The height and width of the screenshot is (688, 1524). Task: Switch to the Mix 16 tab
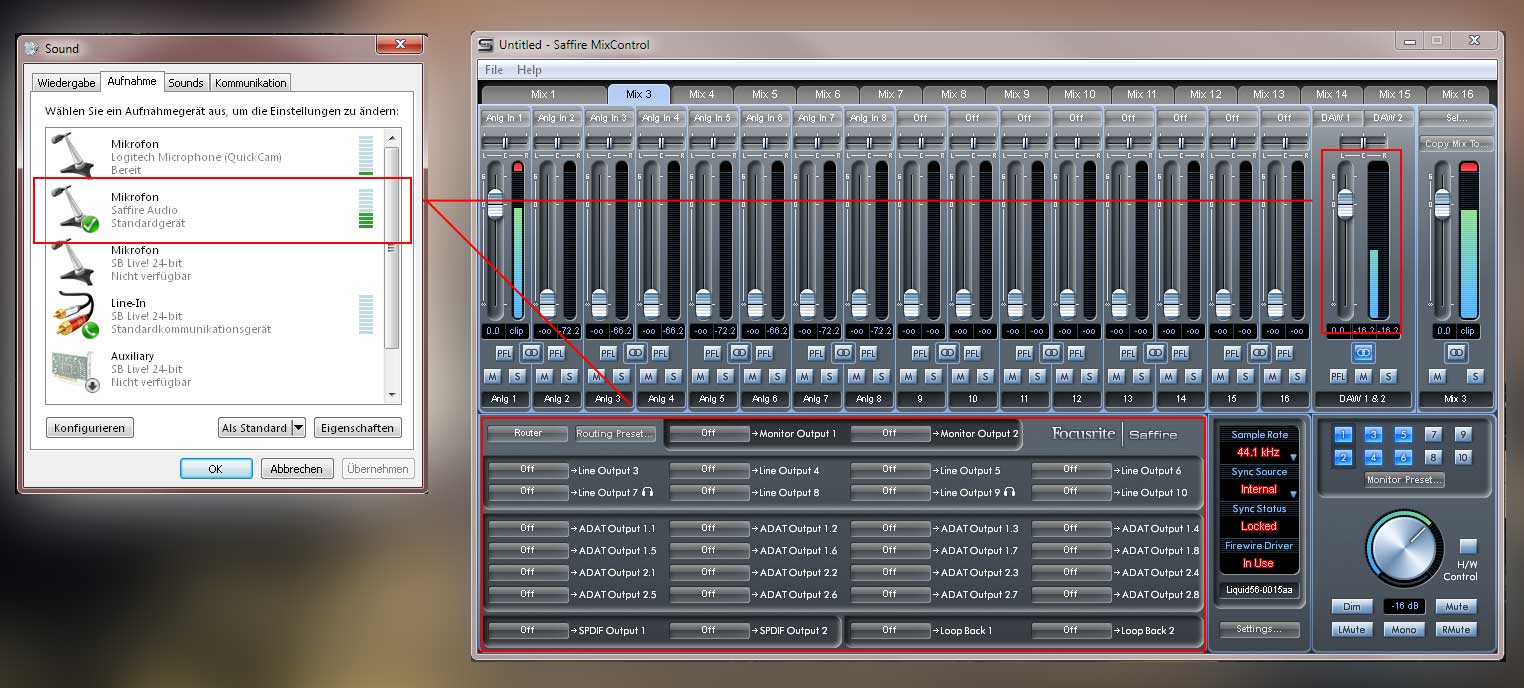1458,94
